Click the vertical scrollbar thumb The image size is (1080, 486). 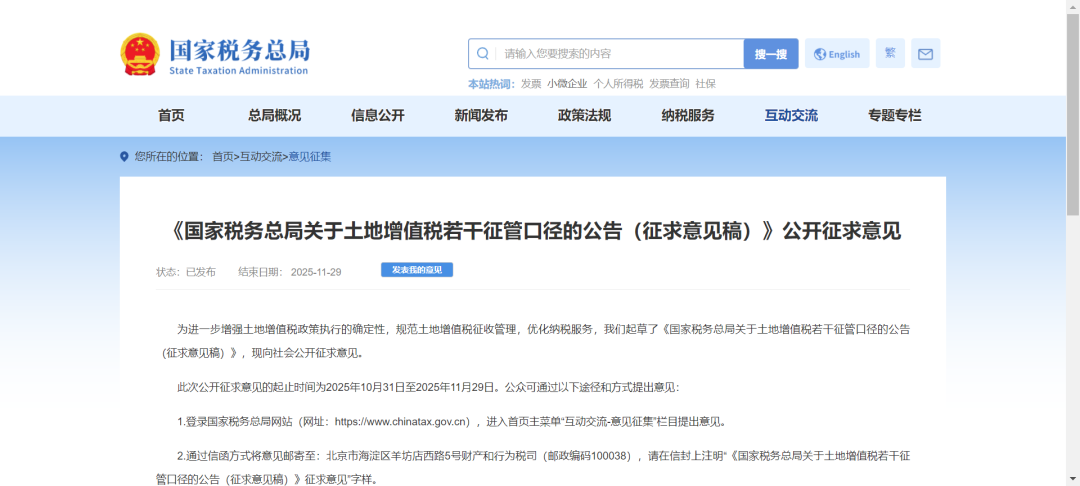(1072, 110)
